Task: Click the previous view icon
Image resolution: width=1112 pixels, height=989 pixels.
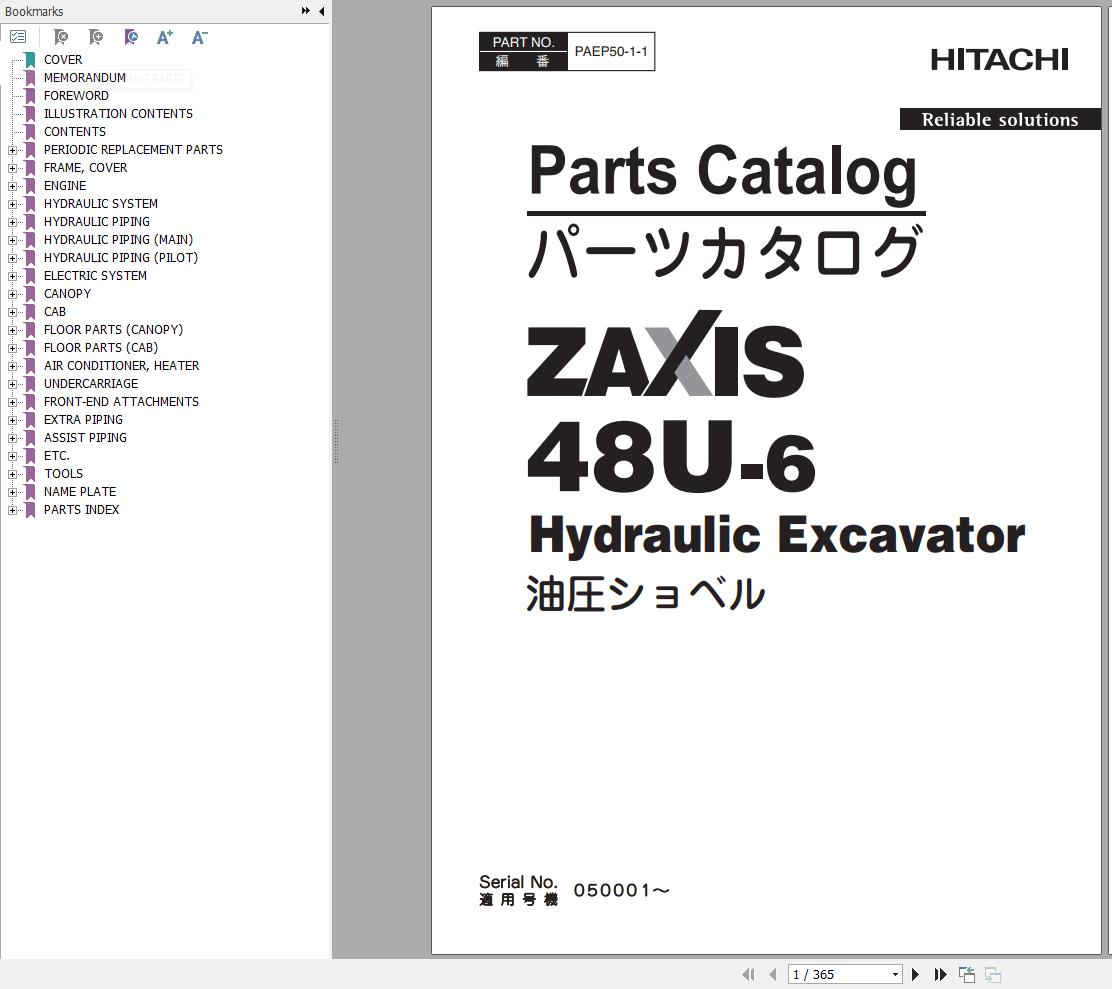Action: tap(967, 974)
